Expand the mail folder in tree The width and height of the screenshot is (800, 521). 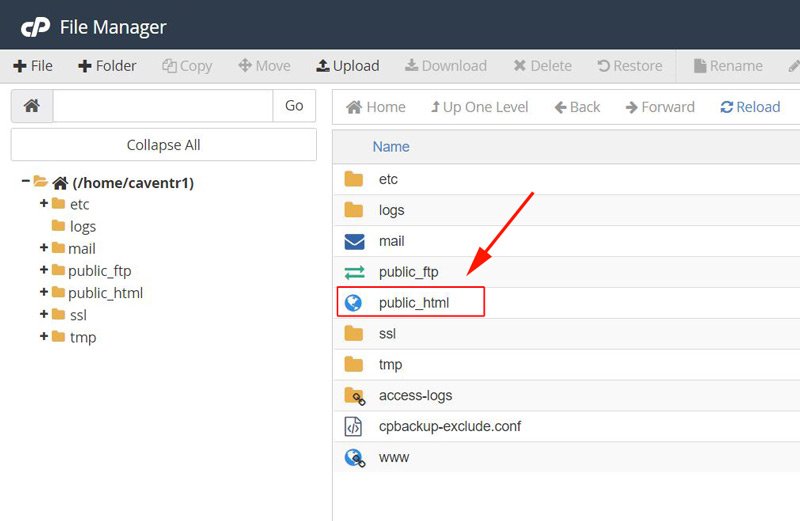pos(44,247)
